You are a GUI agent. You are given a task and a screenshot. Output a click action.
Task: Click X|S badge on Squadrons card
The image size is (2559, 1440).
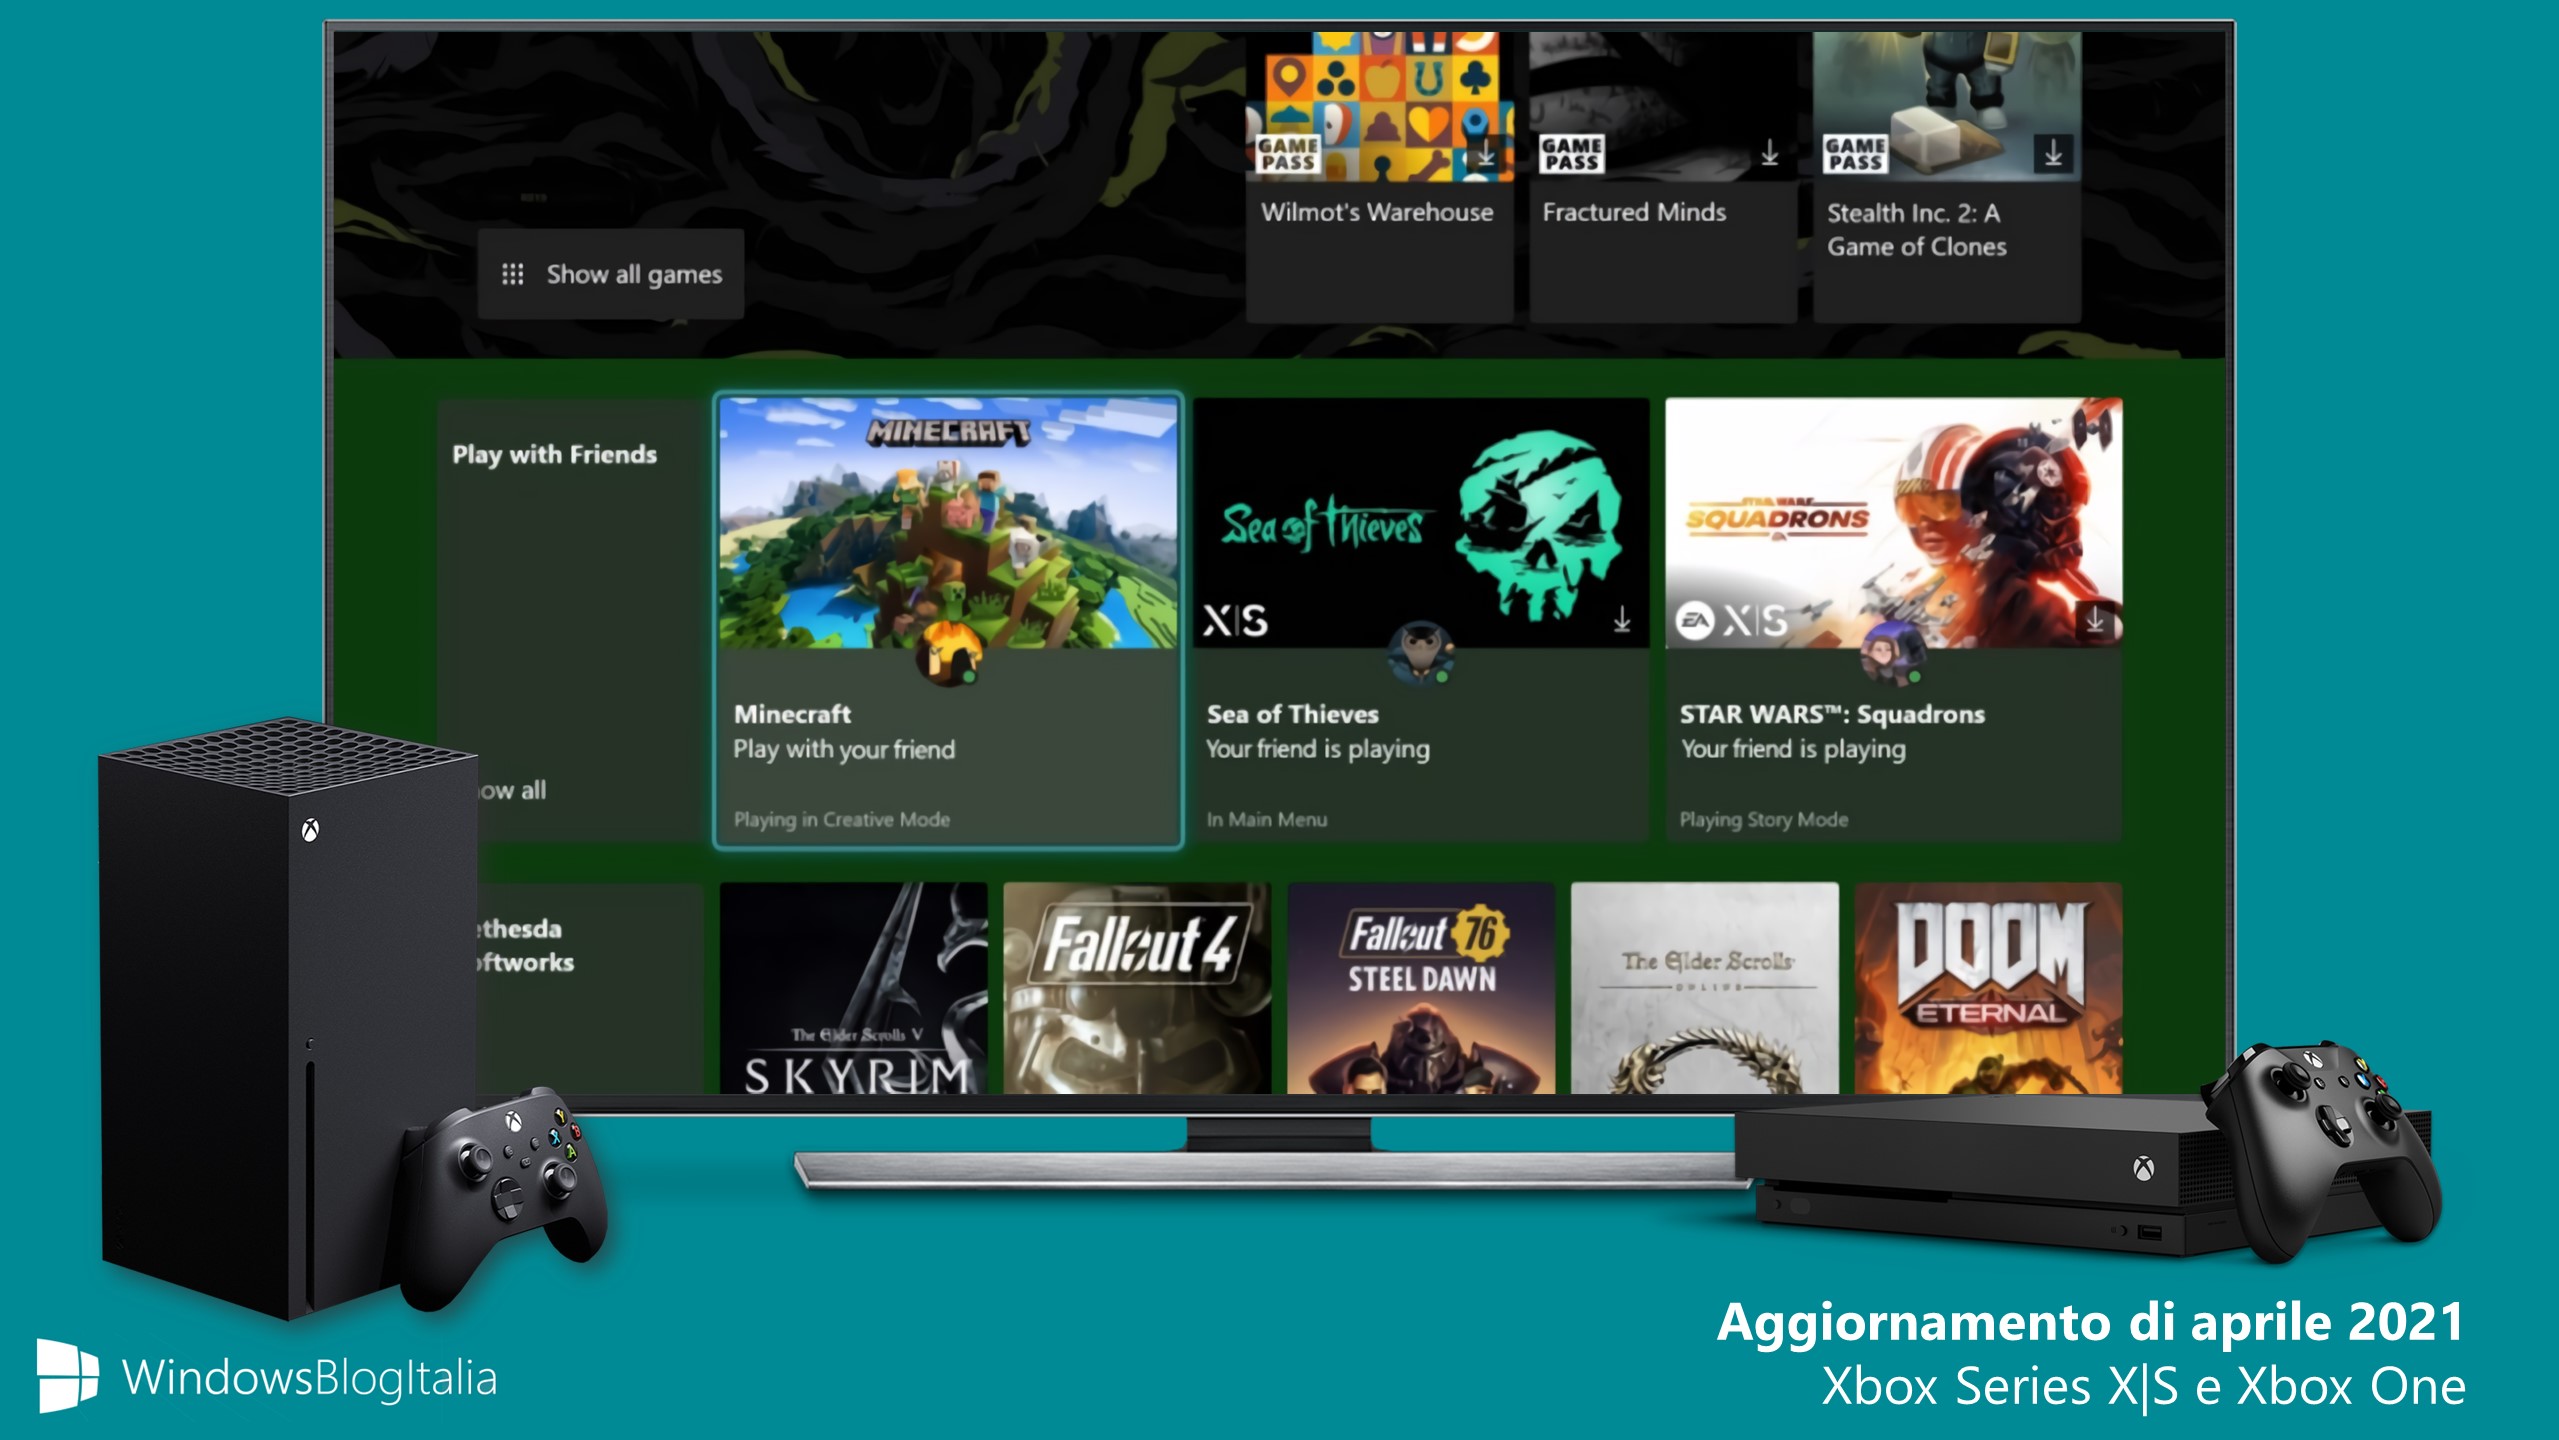[x=1754, y=620]
